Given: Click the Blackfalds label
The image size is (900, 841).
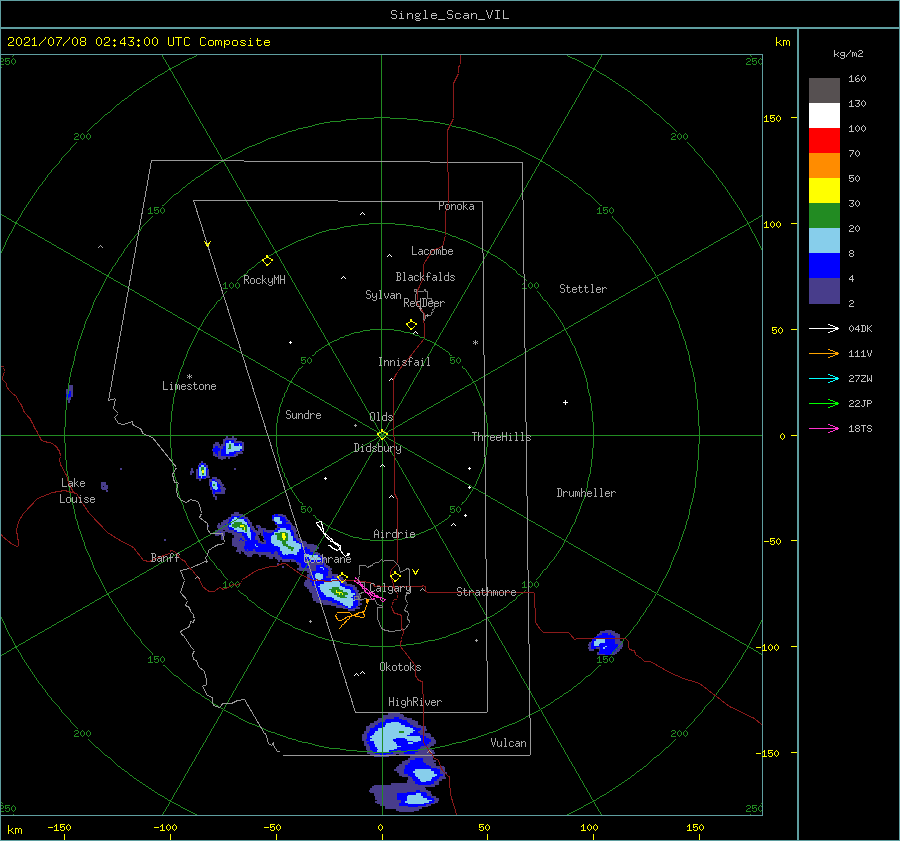Looking at the screenshot, I should 425,277.
